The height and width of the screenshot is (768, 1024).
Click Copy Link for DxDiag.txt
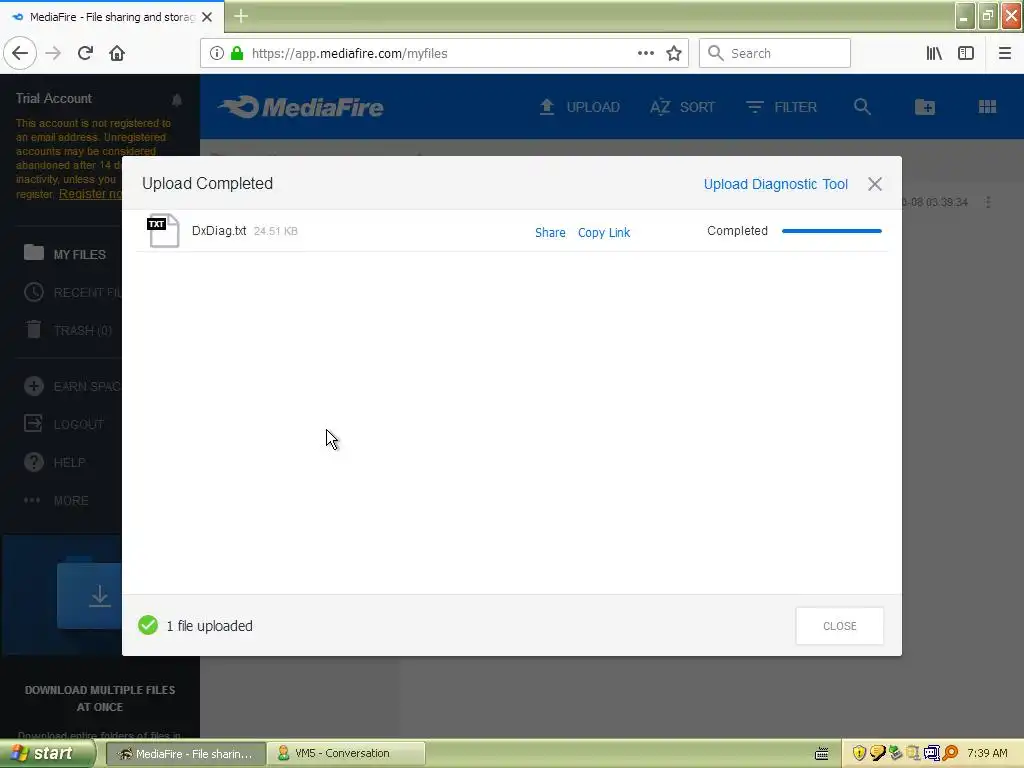coord(603,232)
